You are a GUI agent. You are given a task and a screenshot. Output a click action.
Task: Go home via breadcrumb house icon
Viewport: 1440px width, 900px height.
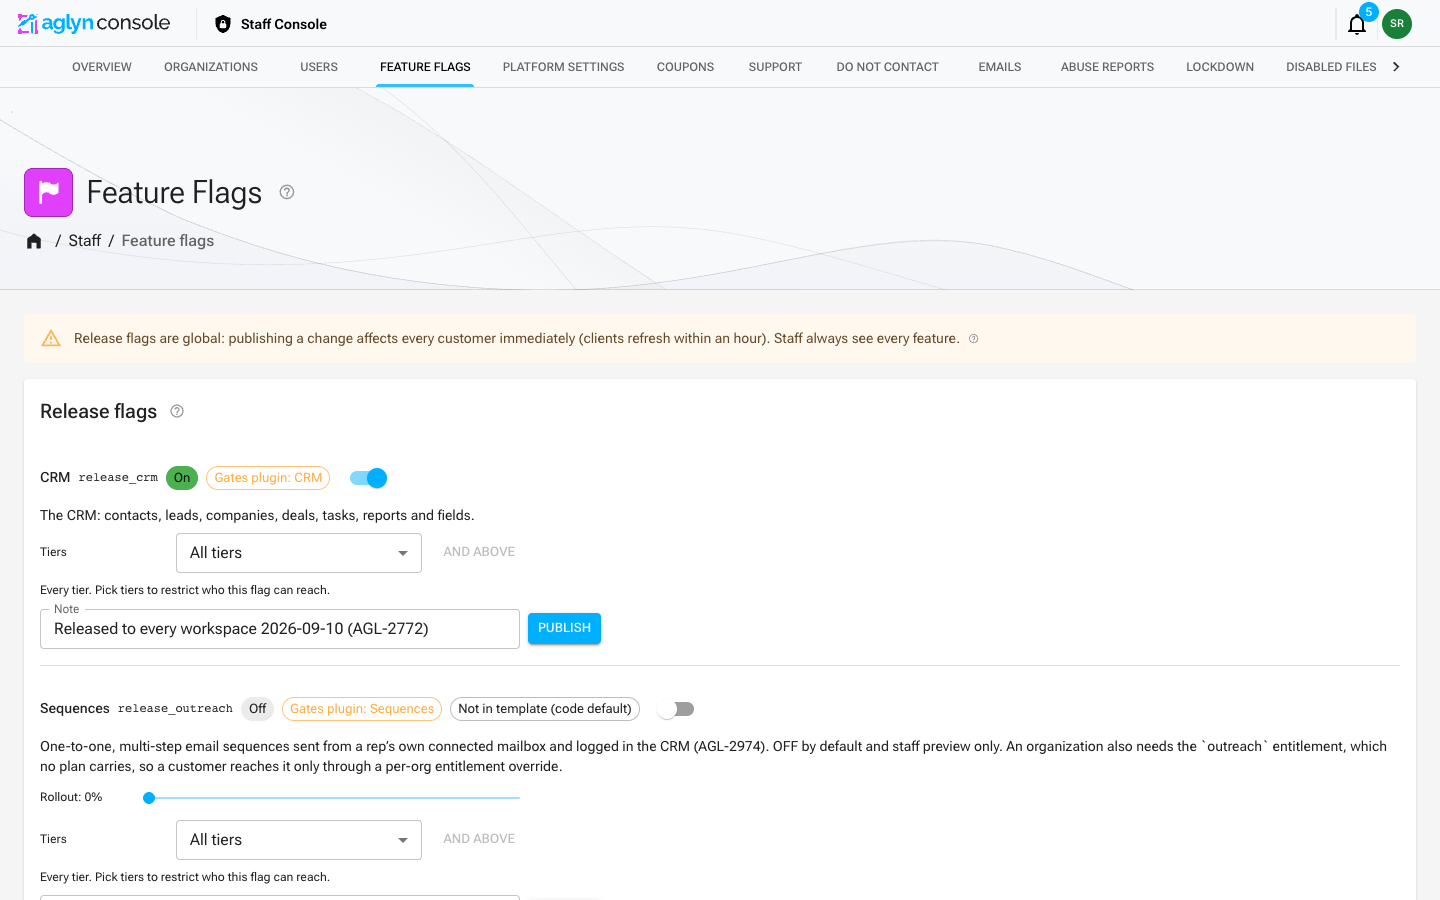(34, 241)
